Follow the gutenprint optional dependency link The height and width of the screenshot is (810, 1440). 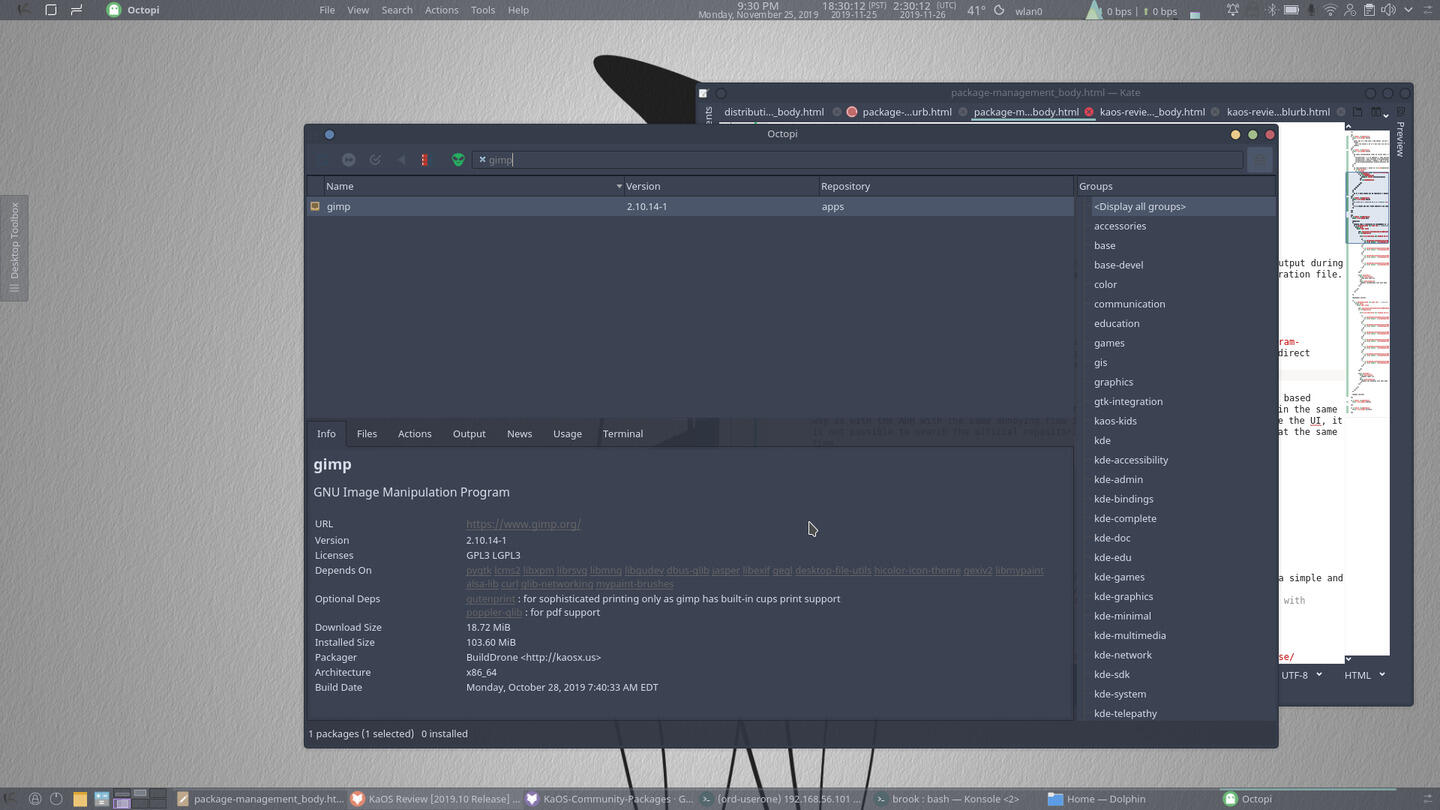(490, 599)
